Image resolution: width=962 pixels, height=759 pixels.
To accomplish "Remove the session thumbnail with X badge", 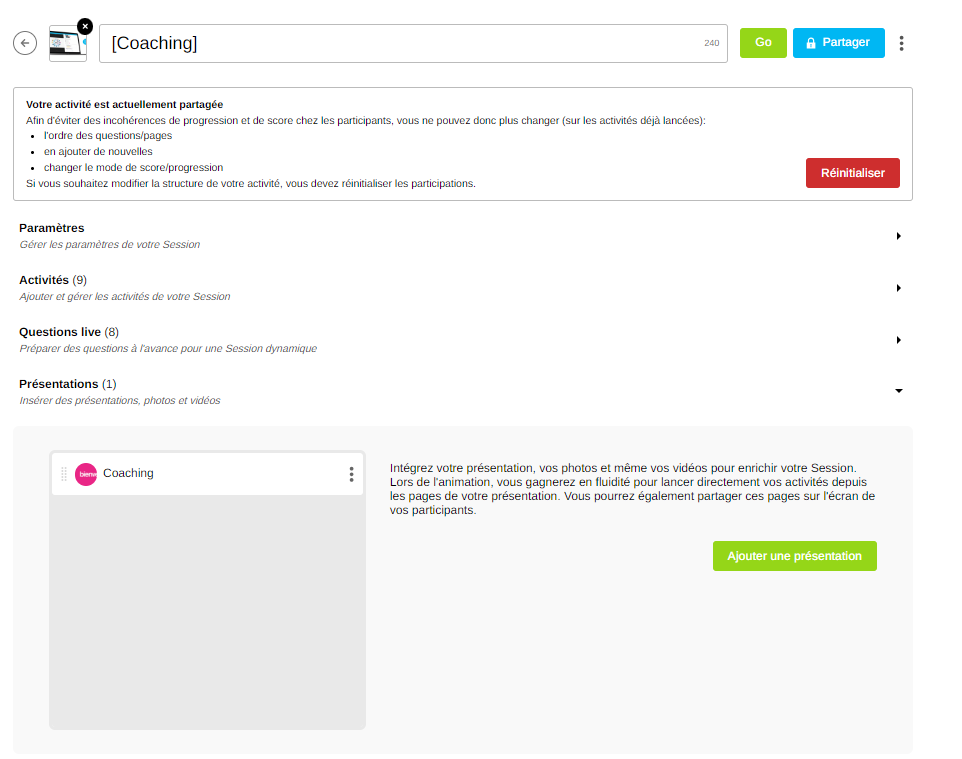I will point(85,26).
